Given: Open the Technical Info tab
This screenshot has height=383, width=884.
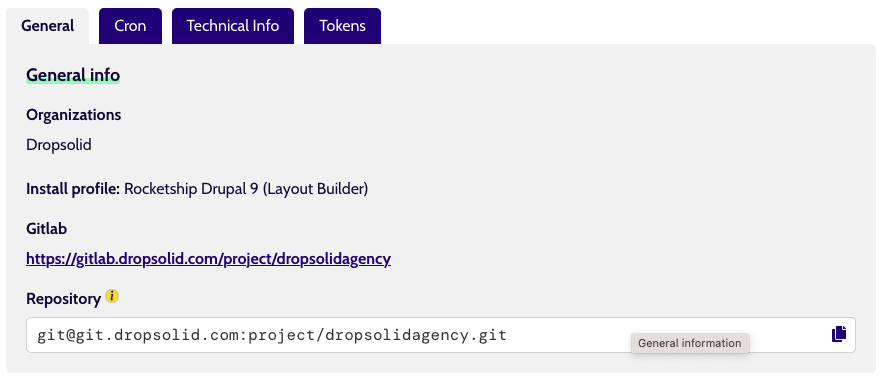Looking at the screenshot, I should click(233, 26).
